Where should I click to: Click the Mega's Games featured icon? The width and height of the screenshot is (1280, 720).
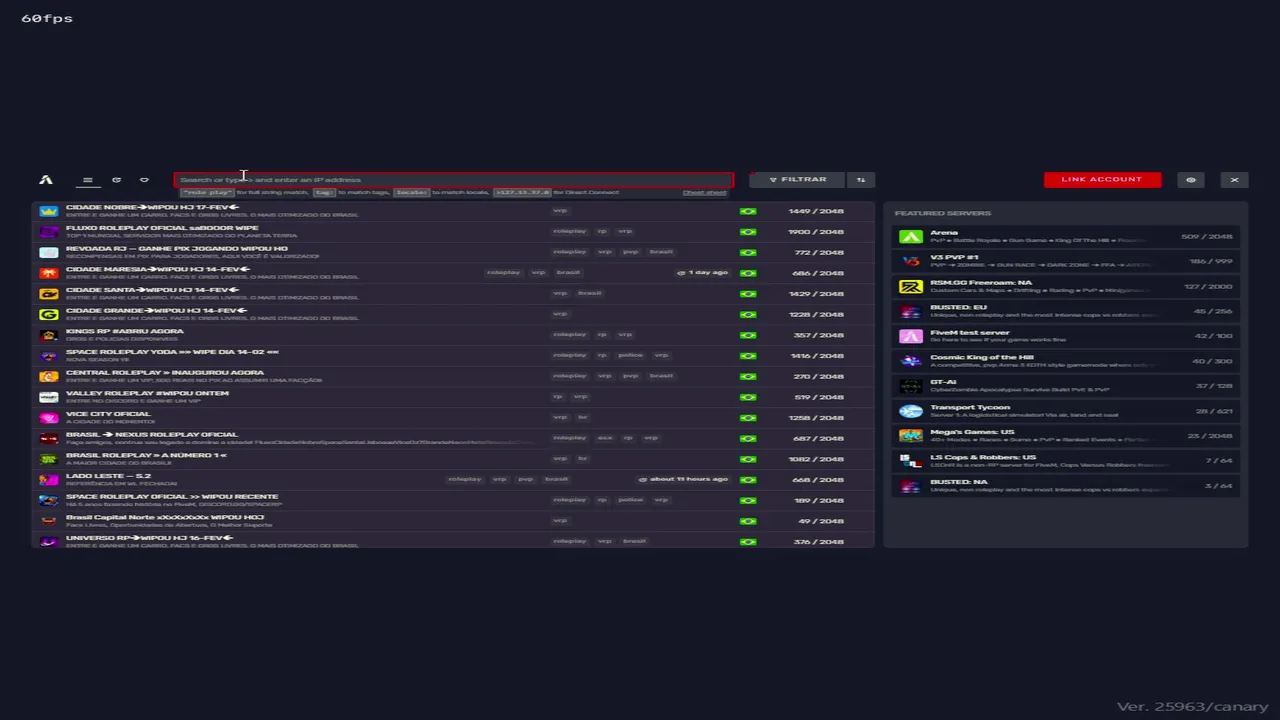(910, 436)
